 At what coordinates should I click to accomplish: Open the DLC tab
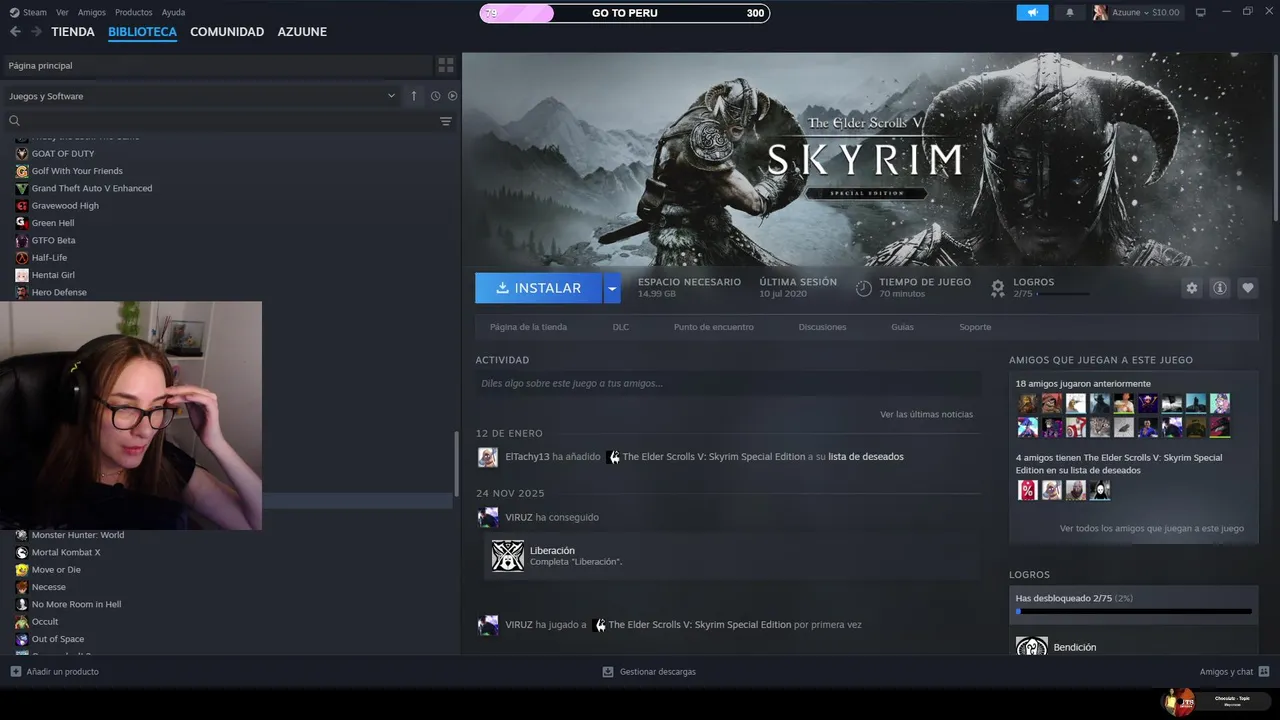[x=621, y=327]
